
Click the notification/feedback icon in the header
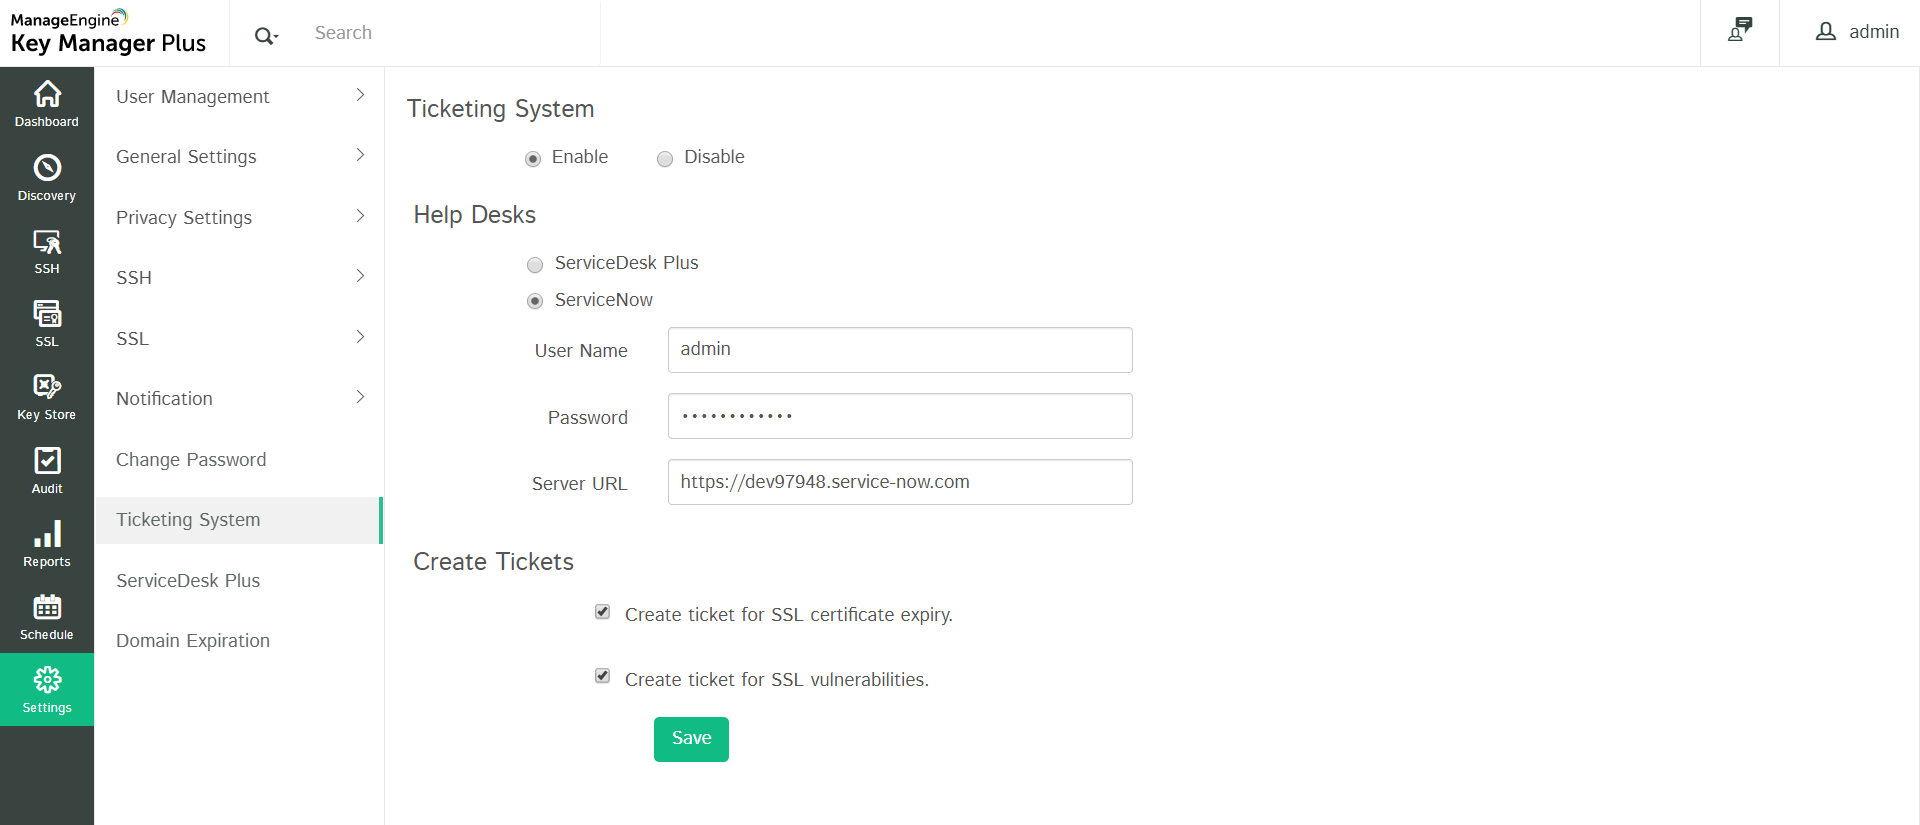tap(1738, 31)
